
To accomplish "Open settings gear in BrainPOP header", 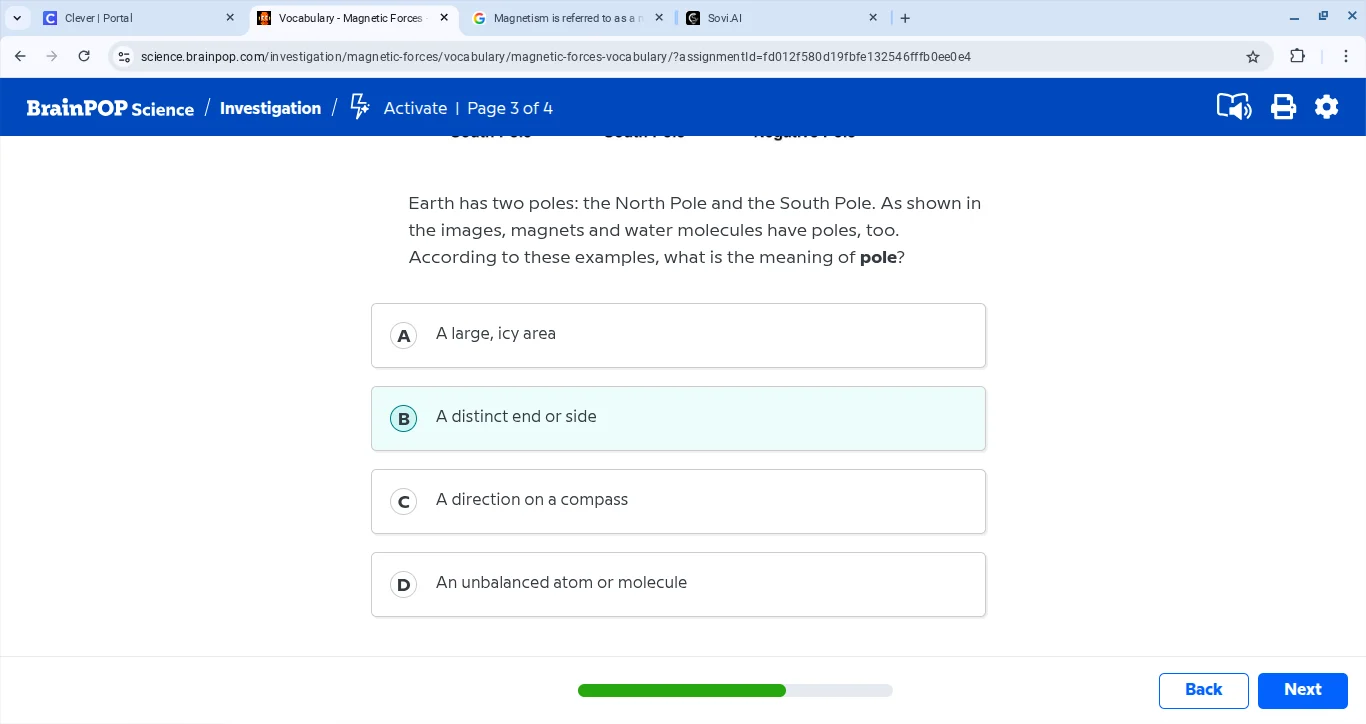I will (1326, 107).
